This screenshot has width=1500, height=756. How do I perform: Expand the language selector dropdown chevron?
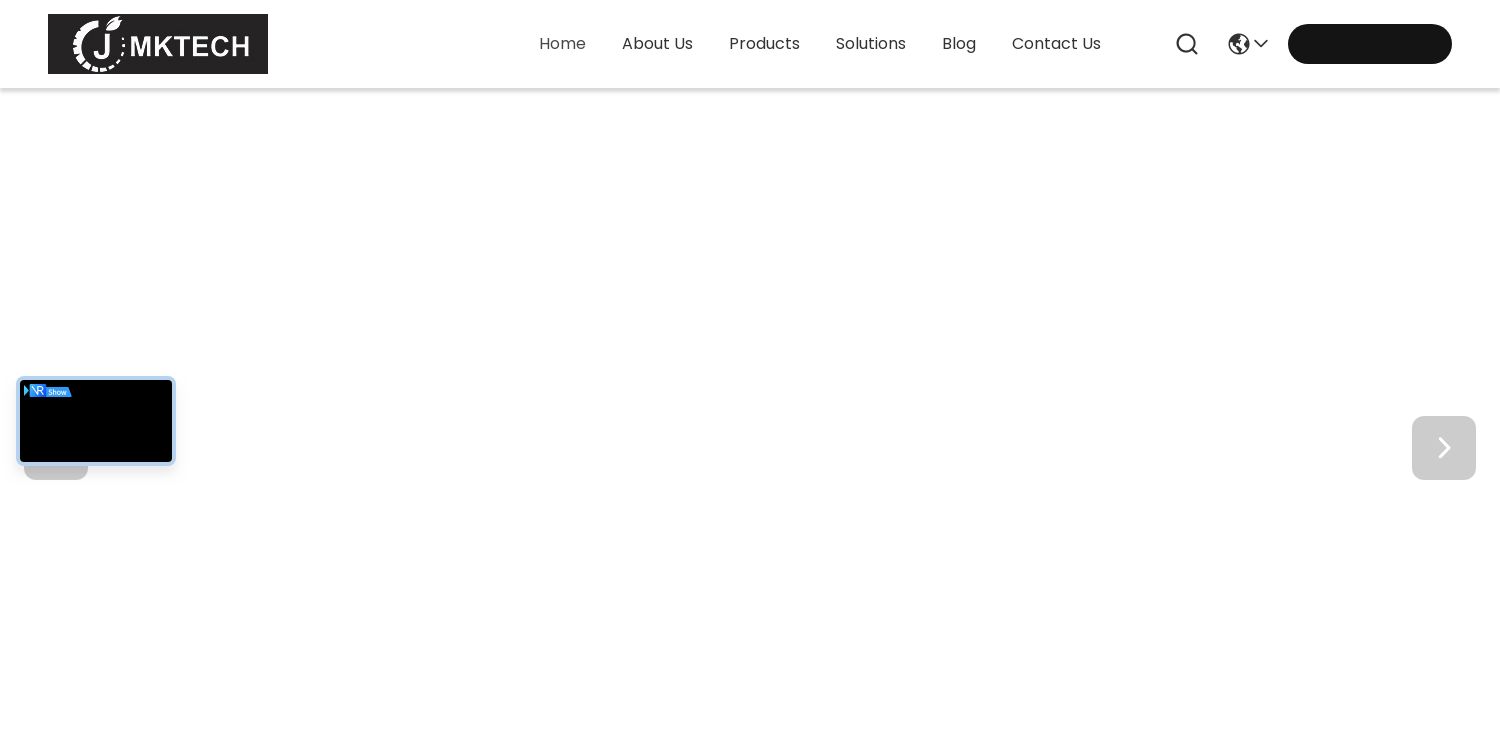(x=1261, y=44)
